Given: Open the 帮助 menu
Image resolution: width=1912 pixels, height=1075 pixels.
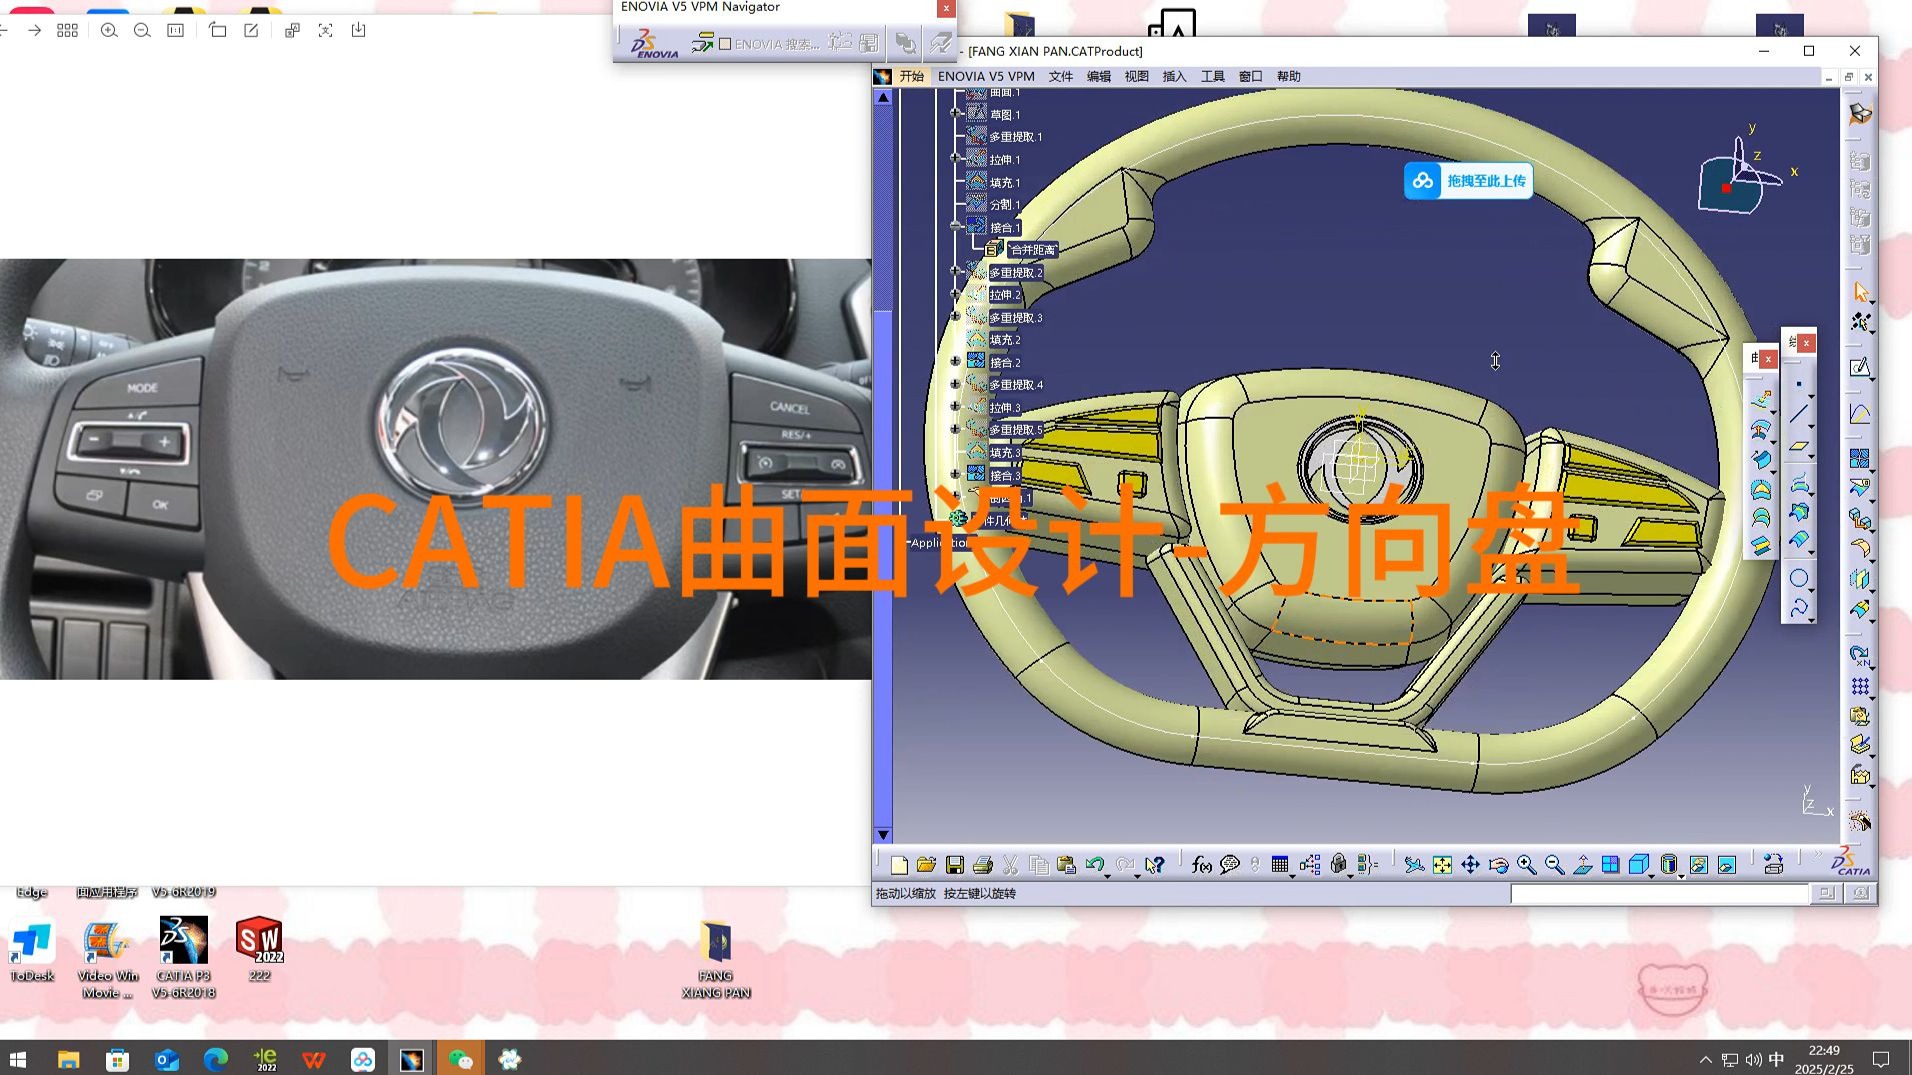Looking at the screenshot, I should click(x=1288, y=76).
